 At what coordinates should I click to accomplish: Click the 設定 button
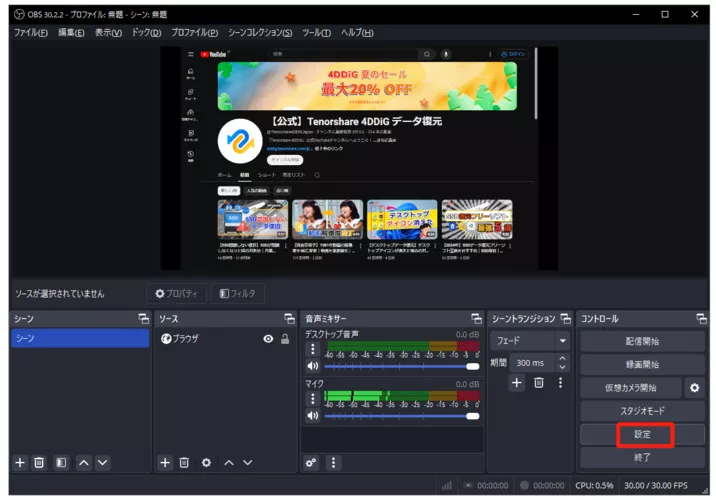(643, 434)
